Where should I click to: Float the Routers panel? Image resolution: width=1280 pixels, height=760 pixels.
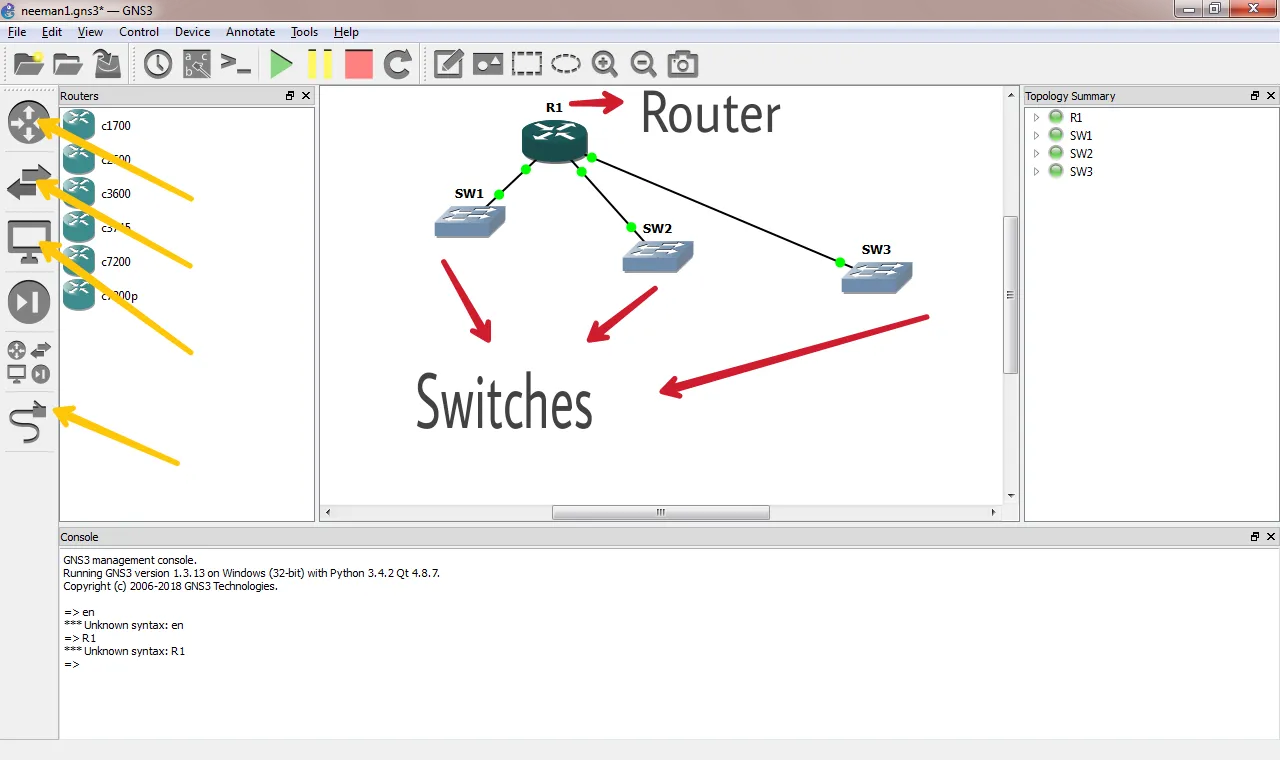[x=290, y=96]
